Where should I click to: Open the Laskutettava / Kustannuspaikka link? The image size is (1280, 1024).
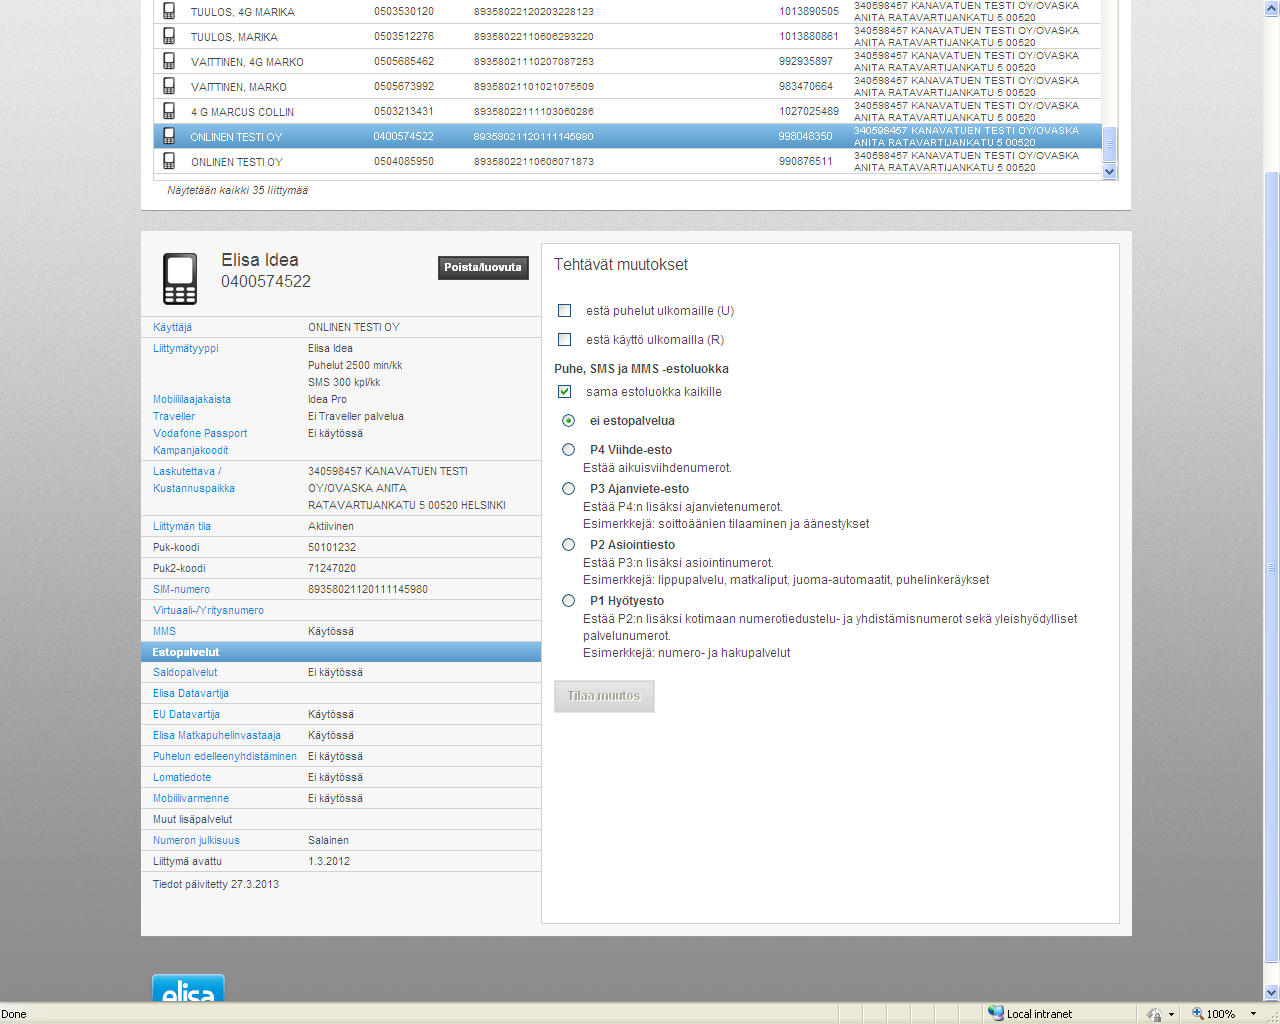[194, 480]
